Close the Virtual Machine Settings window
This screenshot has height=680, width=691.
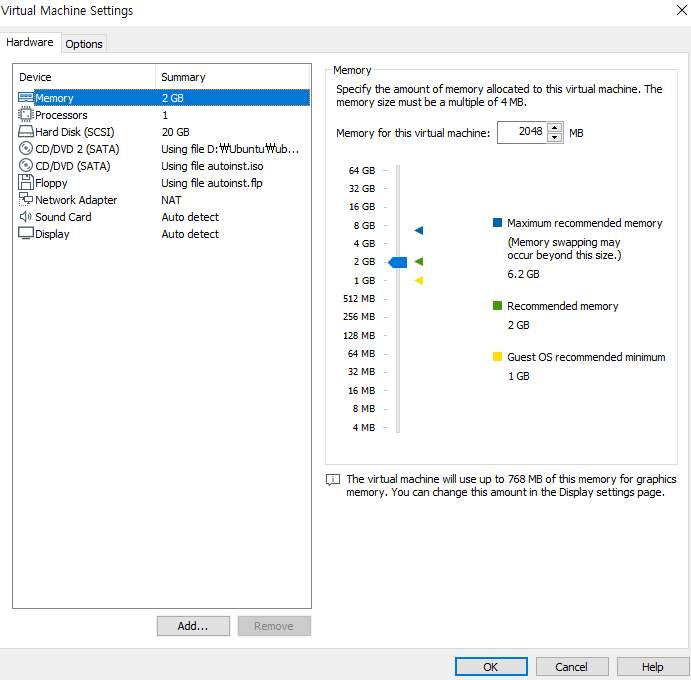click(x=681, y=10)
